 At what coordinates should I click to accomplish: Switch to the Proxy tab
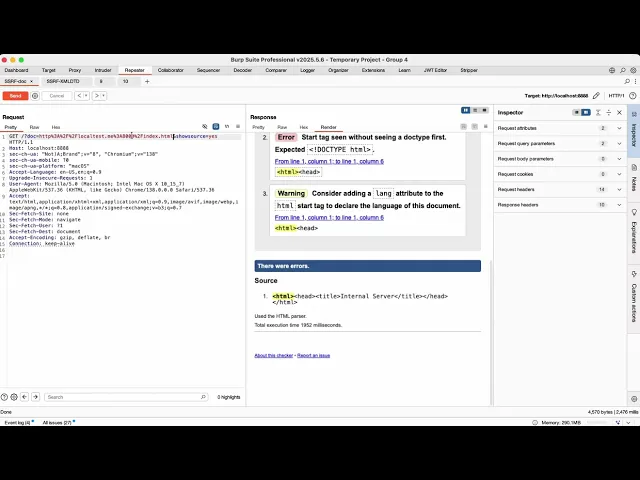click(75, 70)
